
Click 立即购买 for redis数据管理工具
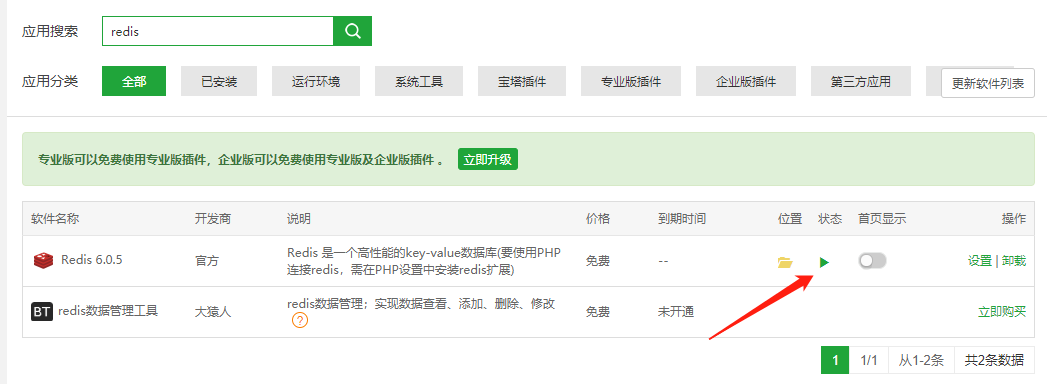point(1002,311)
